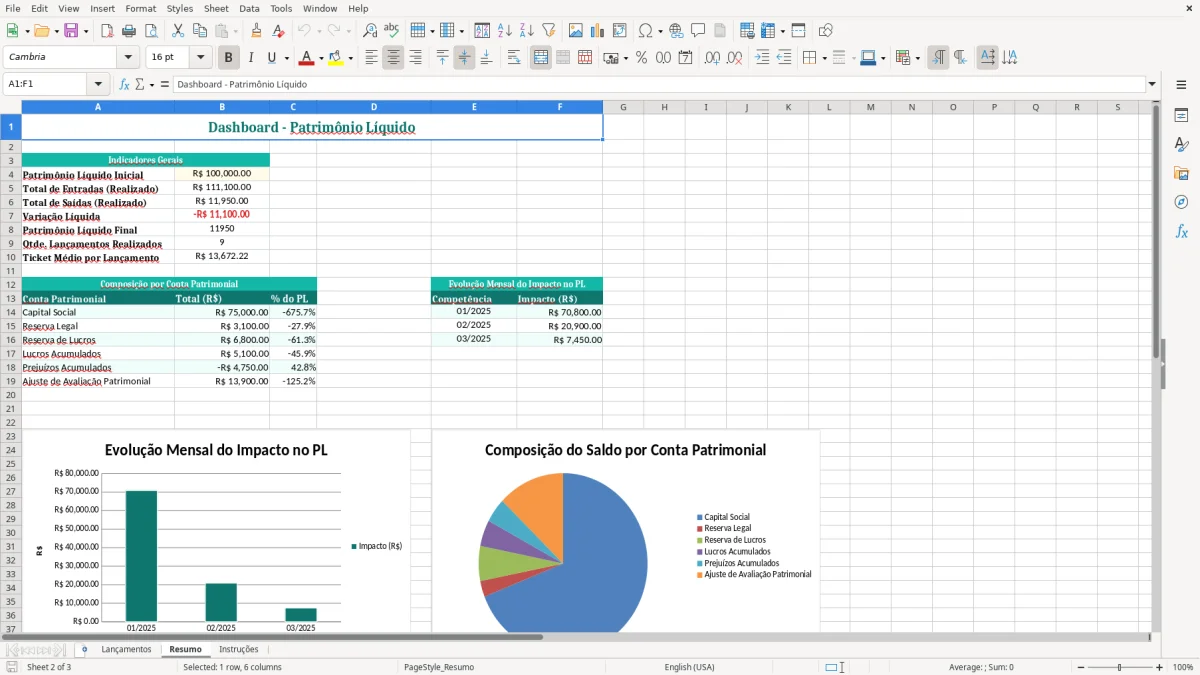Open sidebar Gallery panel
The height and width of the screenshot is (675, 1200).
click(x=1181, y=174)
